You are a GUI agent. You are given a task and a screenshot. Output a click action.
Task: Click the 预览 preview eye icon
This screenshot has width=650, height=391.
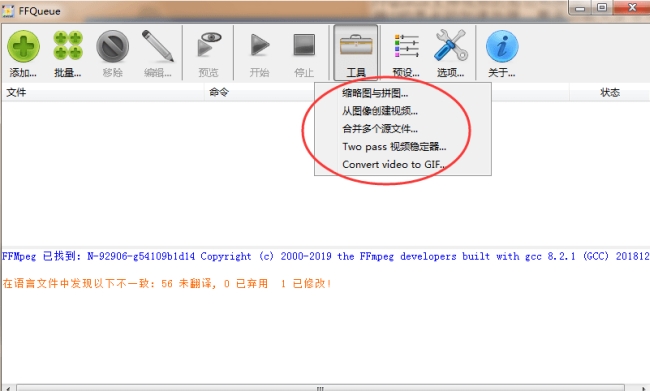tap(209, 45)
